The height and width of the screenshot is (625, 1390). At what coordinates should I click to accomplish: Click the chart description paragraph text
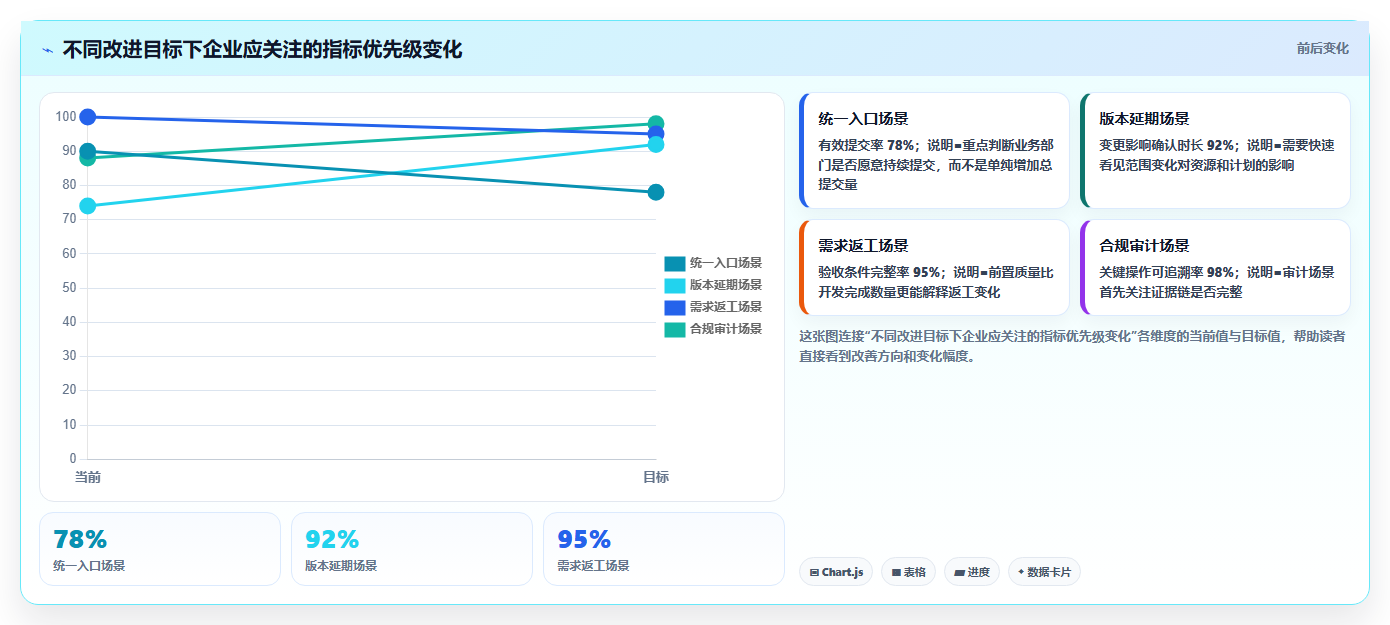pyautogui.click(x=1073, y=346)
